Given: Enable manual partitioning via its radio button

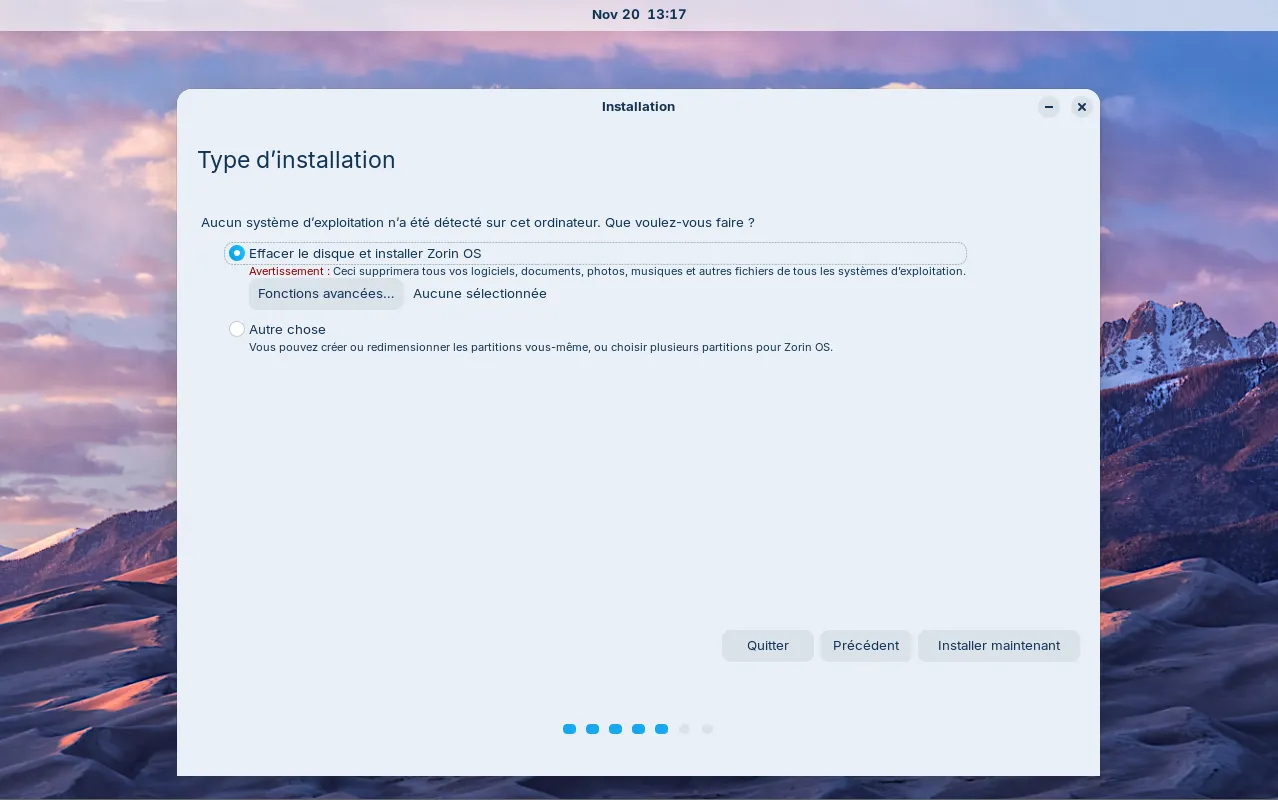Looking at the screenshot, I should (237, 329).
